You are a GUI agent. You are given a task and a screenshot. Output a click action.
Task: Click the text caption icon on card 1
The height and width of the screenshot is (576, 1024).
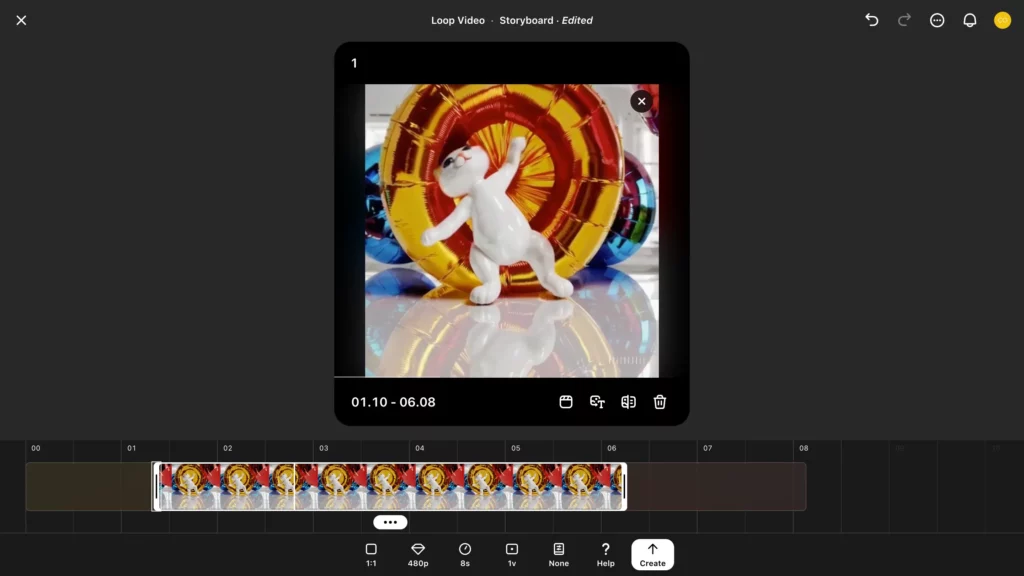coord(597,402)
